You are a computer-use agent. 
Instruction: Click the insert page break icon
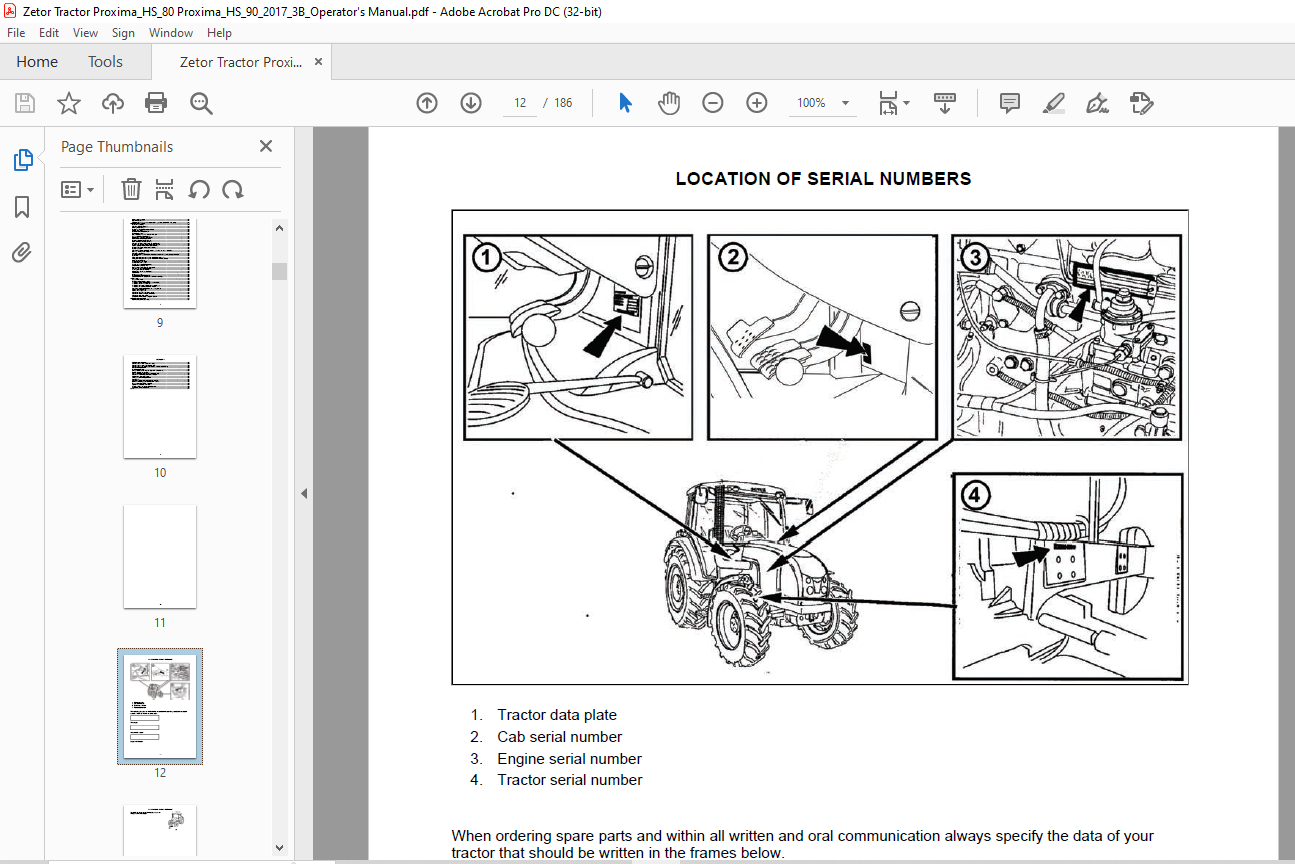[165, 189]
